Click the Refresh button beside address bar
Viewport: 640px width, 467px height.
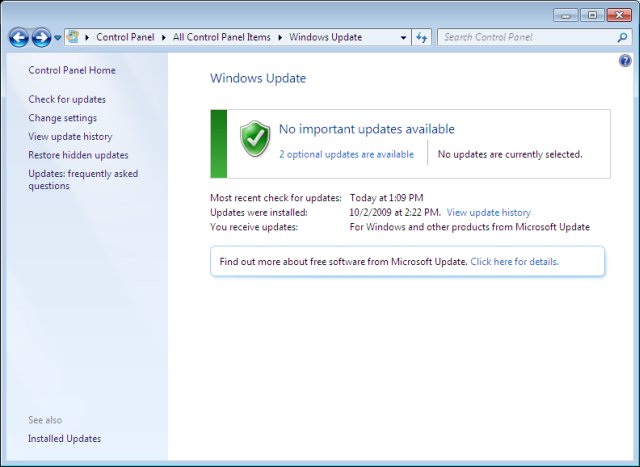point(421,37)
